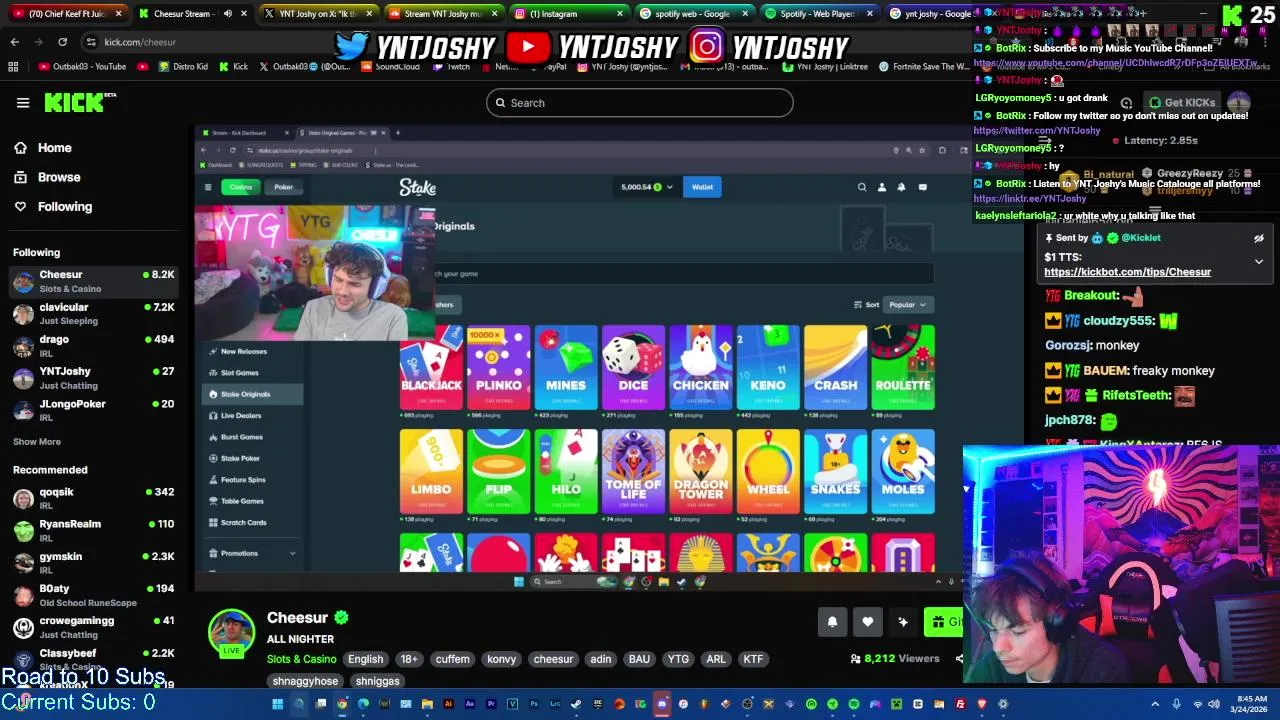Launch Microsoft Edge from taskbar
The width and height of the screenshot is (1280, 720).
363,704
